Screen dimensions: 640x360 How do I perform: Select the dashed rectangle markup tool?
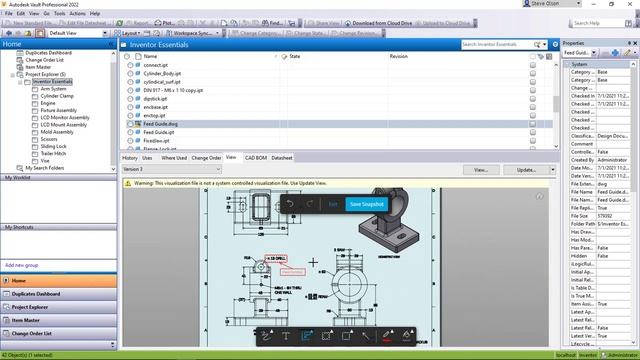tap(326, 336)
